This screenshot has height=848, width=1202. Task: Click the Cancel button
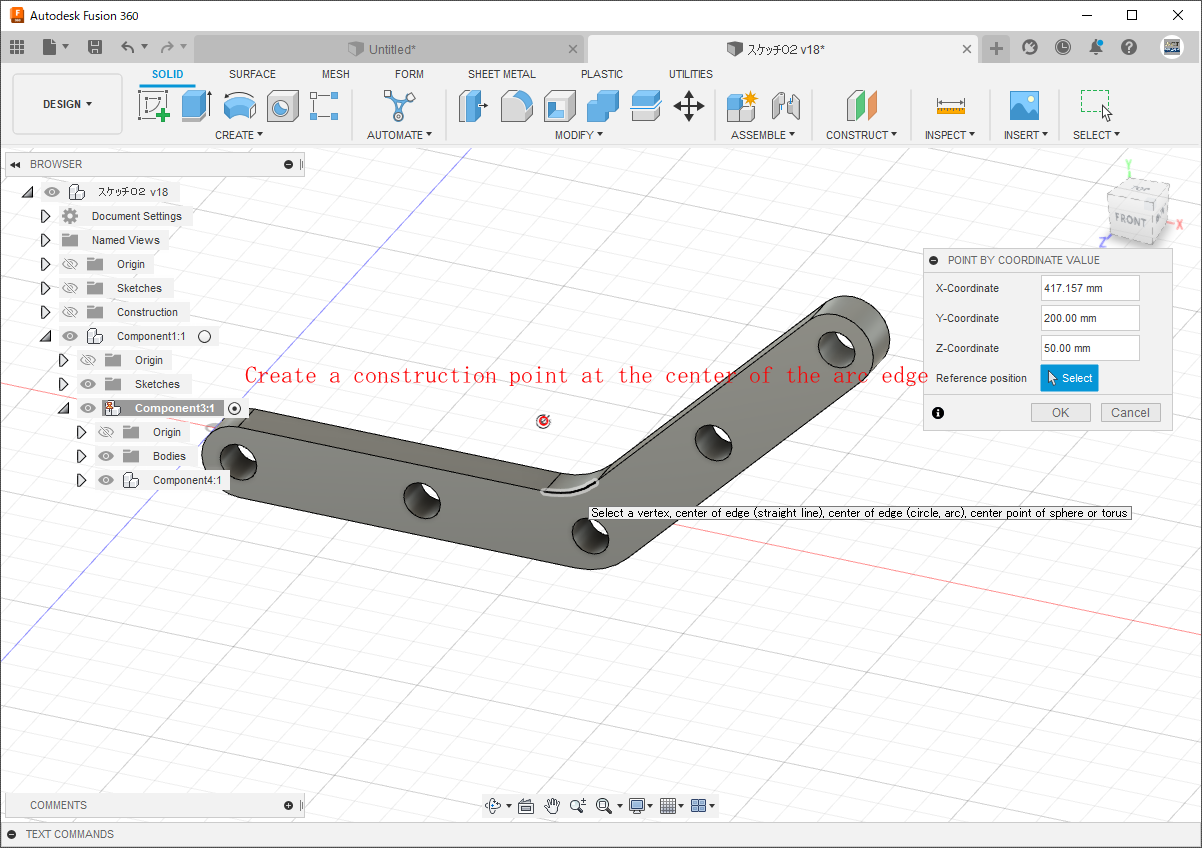pyautogui.click(x=1130, y=413)
